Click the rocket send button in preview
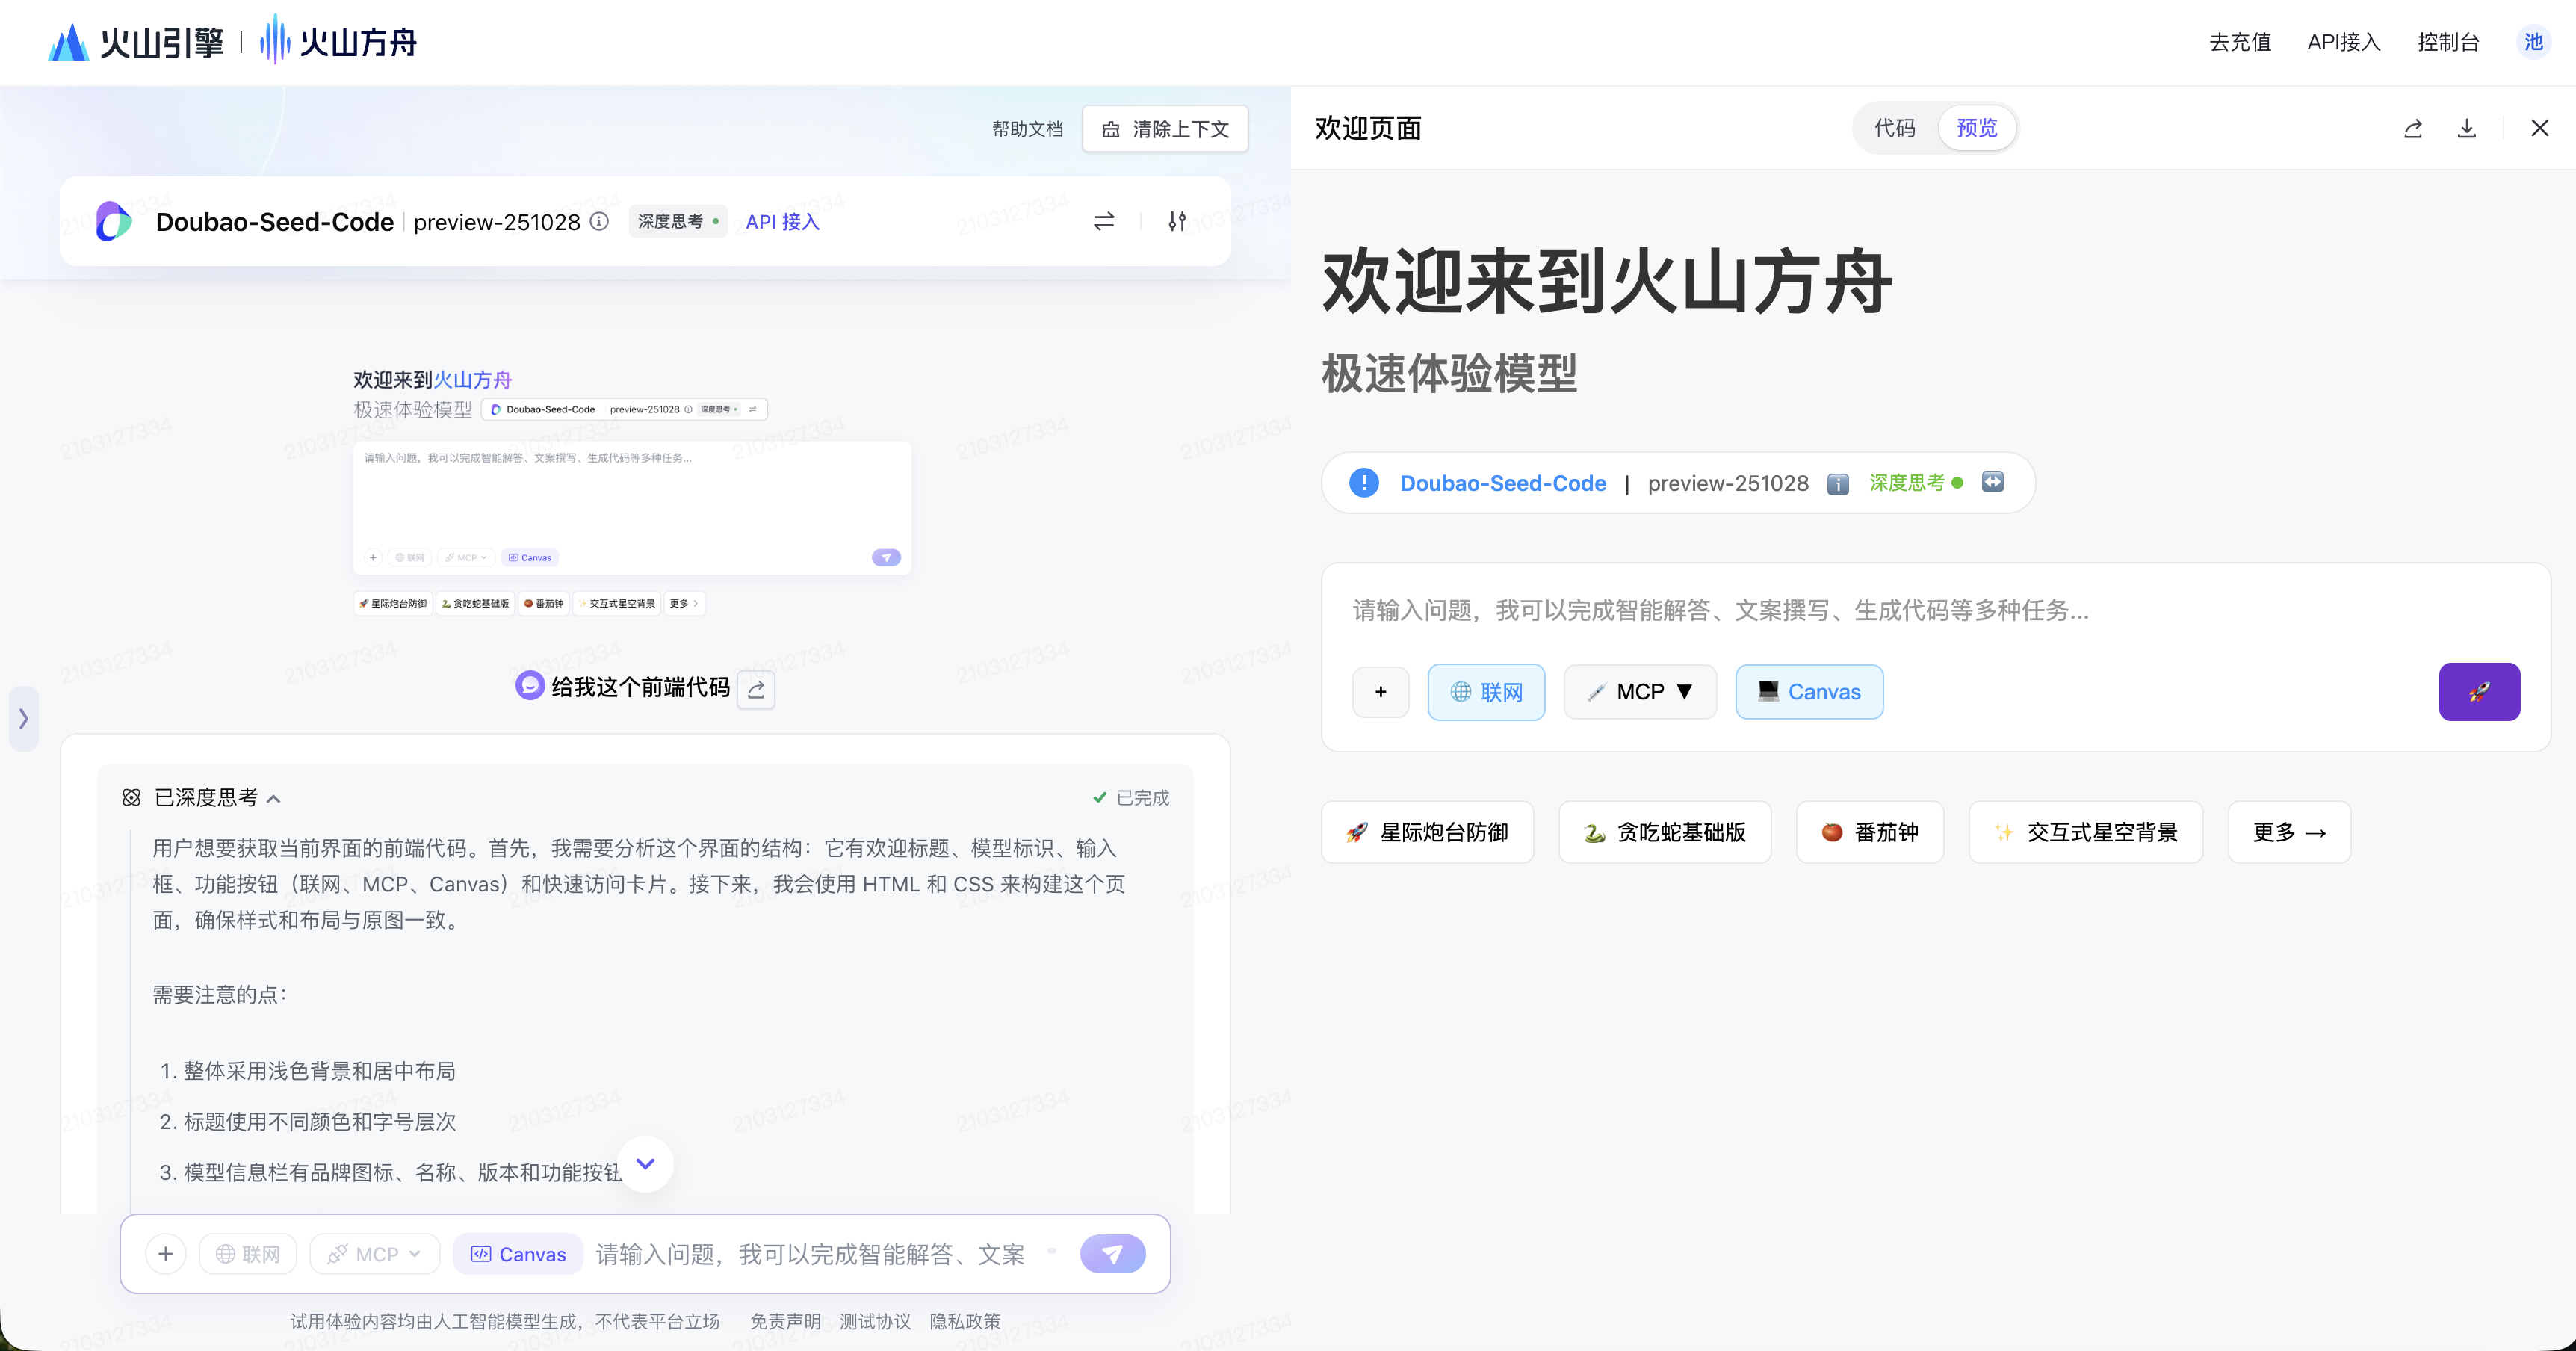This screenshot has height=1351, width=2576. 2479,692
